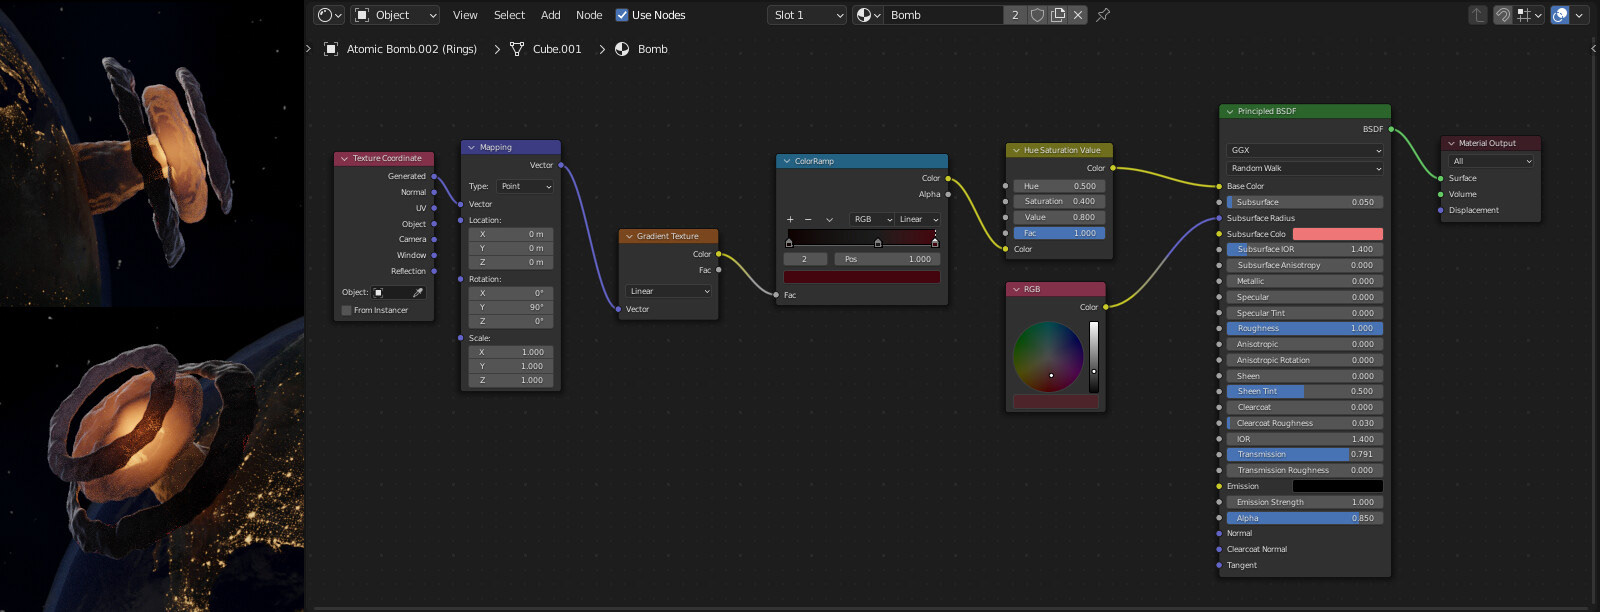Open the Material Output All target dropdown
Image resolution: width=1600 pixels, height=612 pixels.
[x=1491, y=161]
